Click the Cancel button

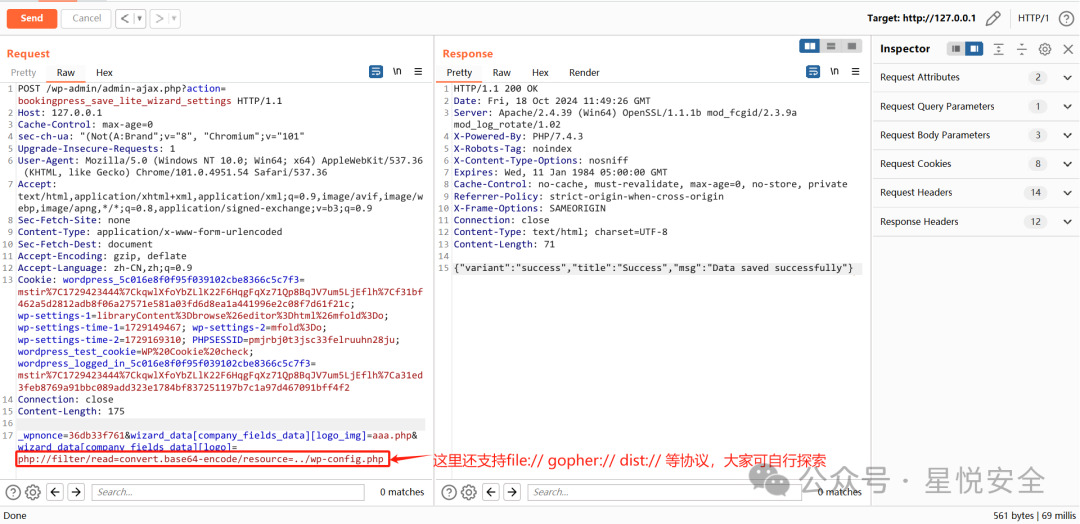(86, 19)
